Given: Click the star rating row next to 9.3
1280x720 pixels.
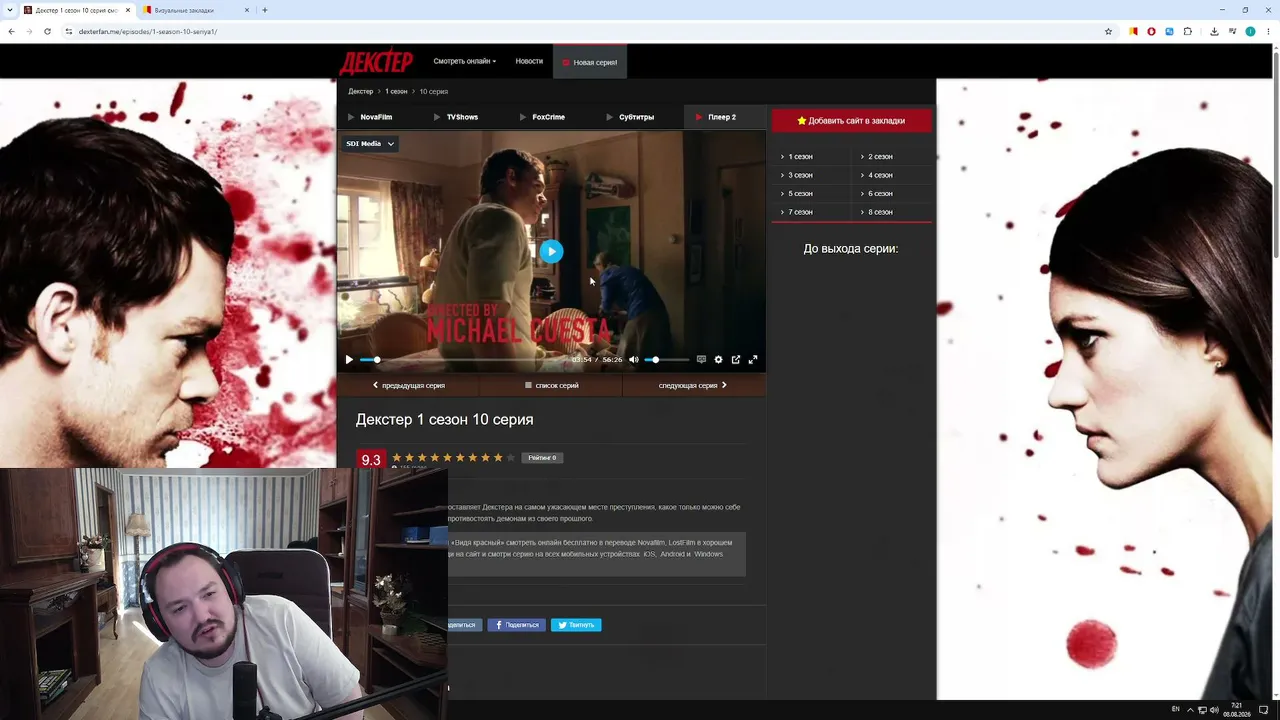Looking at the screenshot, I should click(454, 458).
